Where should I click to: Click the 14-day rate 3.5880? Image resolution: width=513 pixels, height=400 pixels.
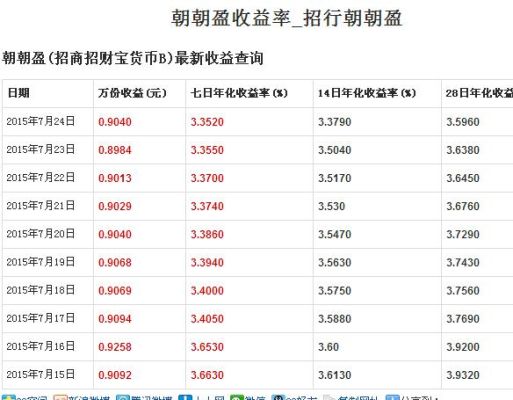(334, 319)
